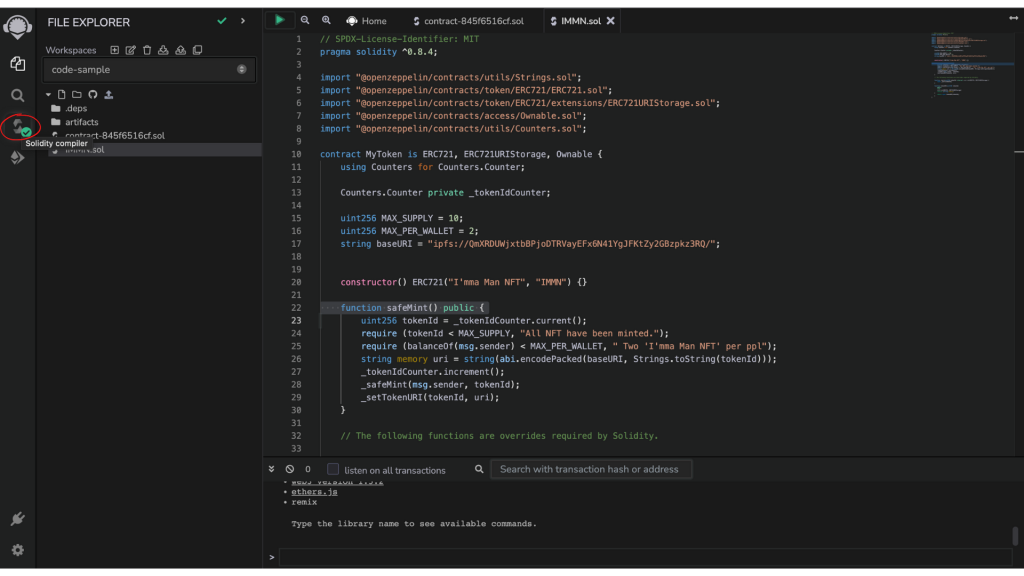Click the ethers.js link in terminal

[314, 492]
